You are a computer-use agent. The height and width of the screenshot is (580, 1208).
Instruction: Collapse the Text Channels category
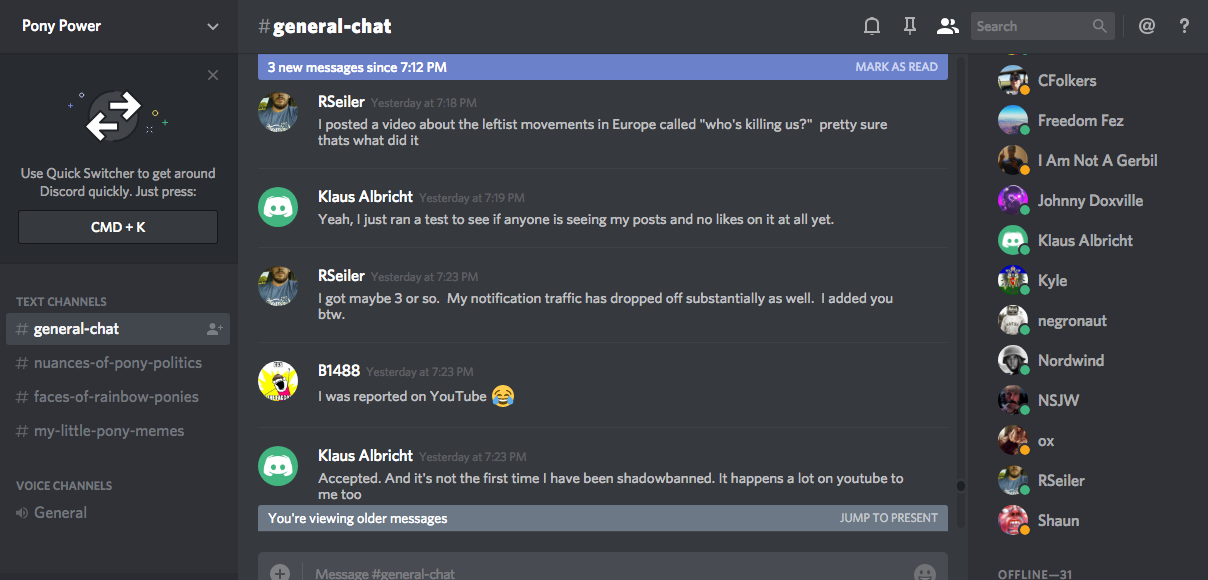61,301
